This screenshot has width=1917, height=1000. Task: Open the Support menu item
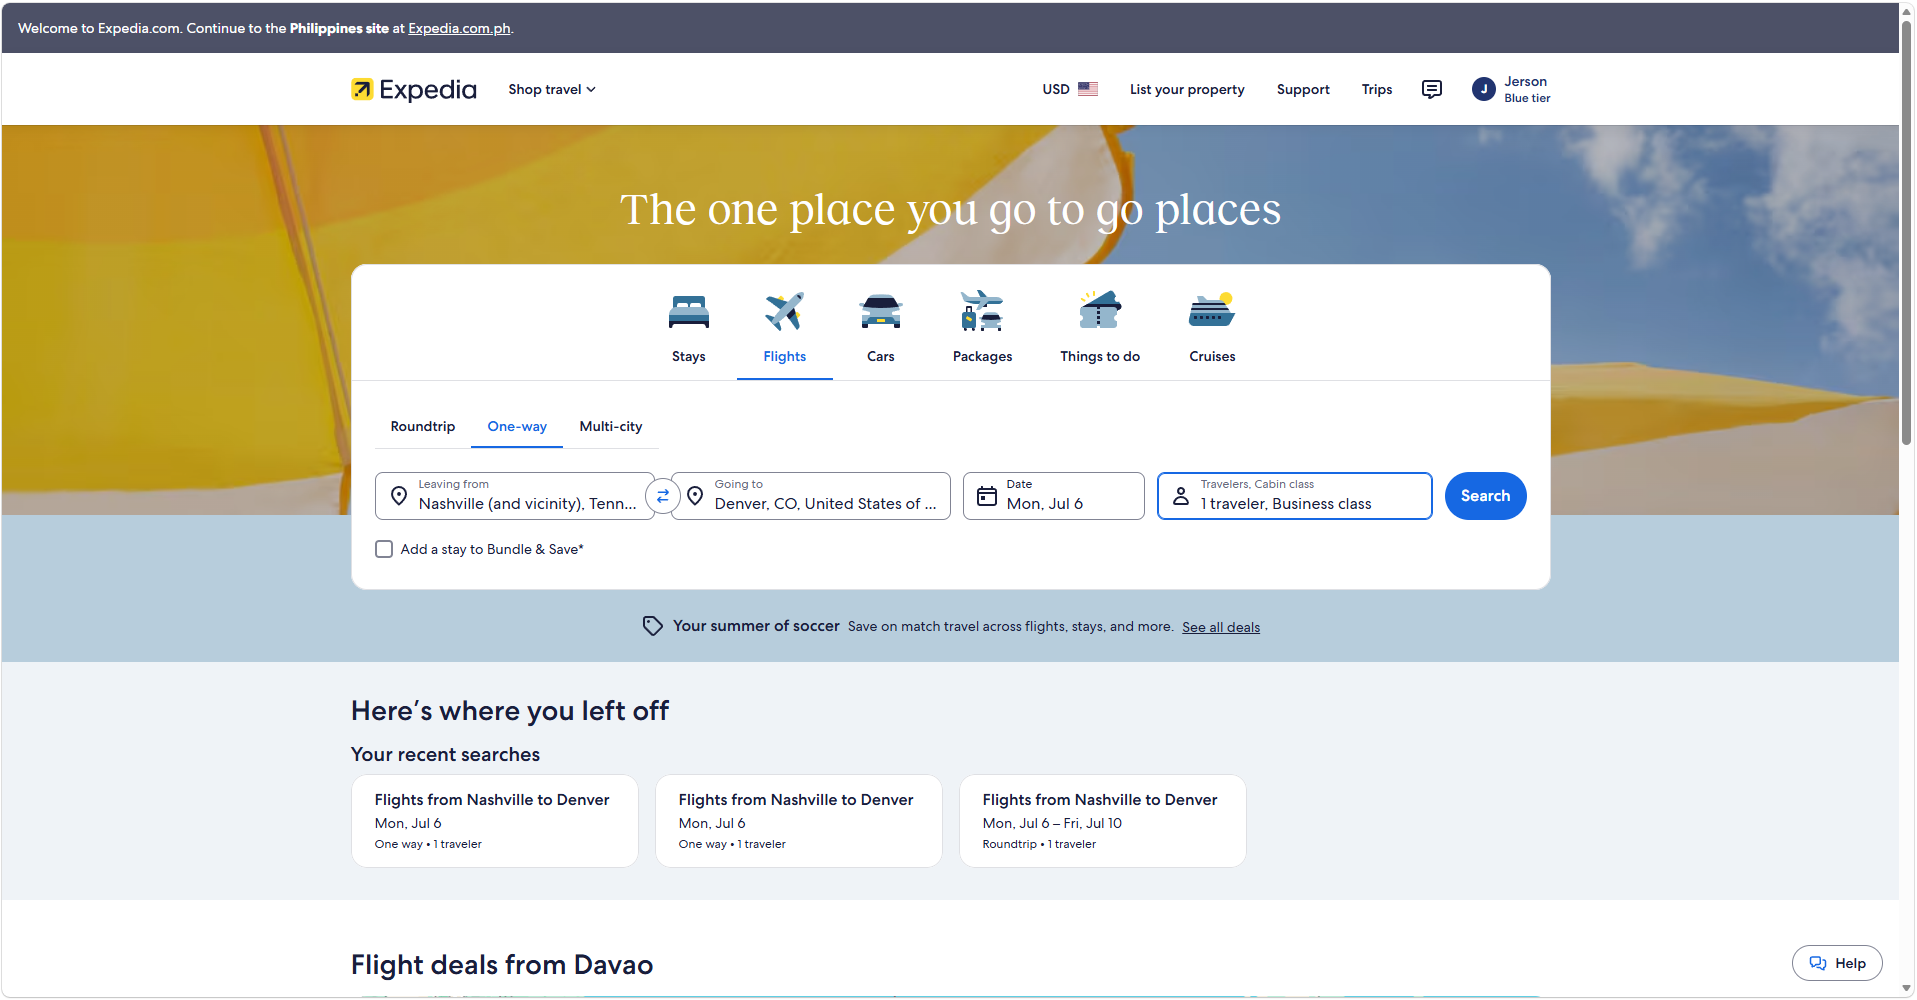tap(1303, 89)
